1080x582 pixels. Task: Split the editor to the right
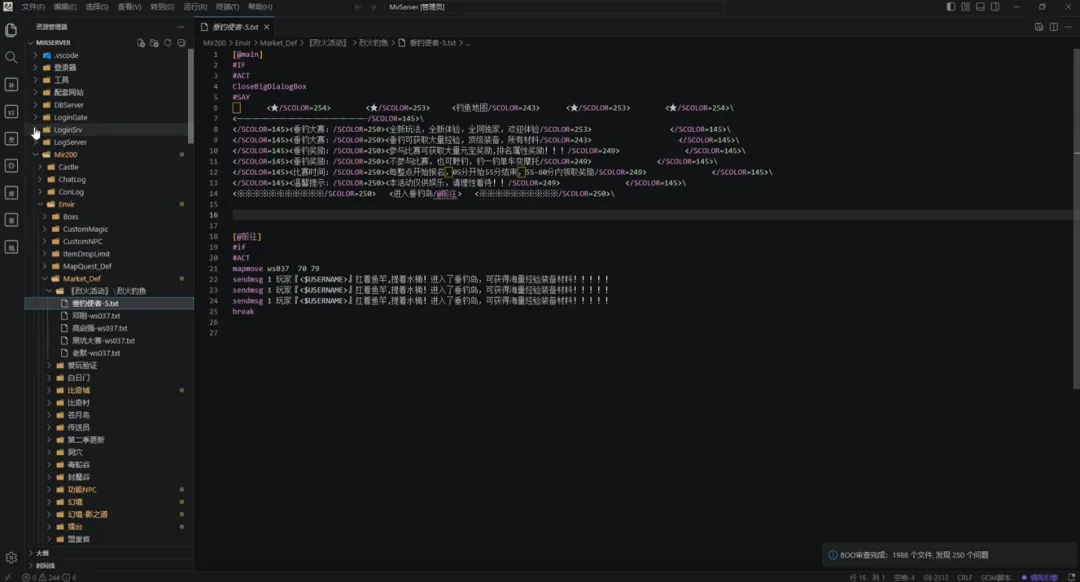[x=1054, y=27]
